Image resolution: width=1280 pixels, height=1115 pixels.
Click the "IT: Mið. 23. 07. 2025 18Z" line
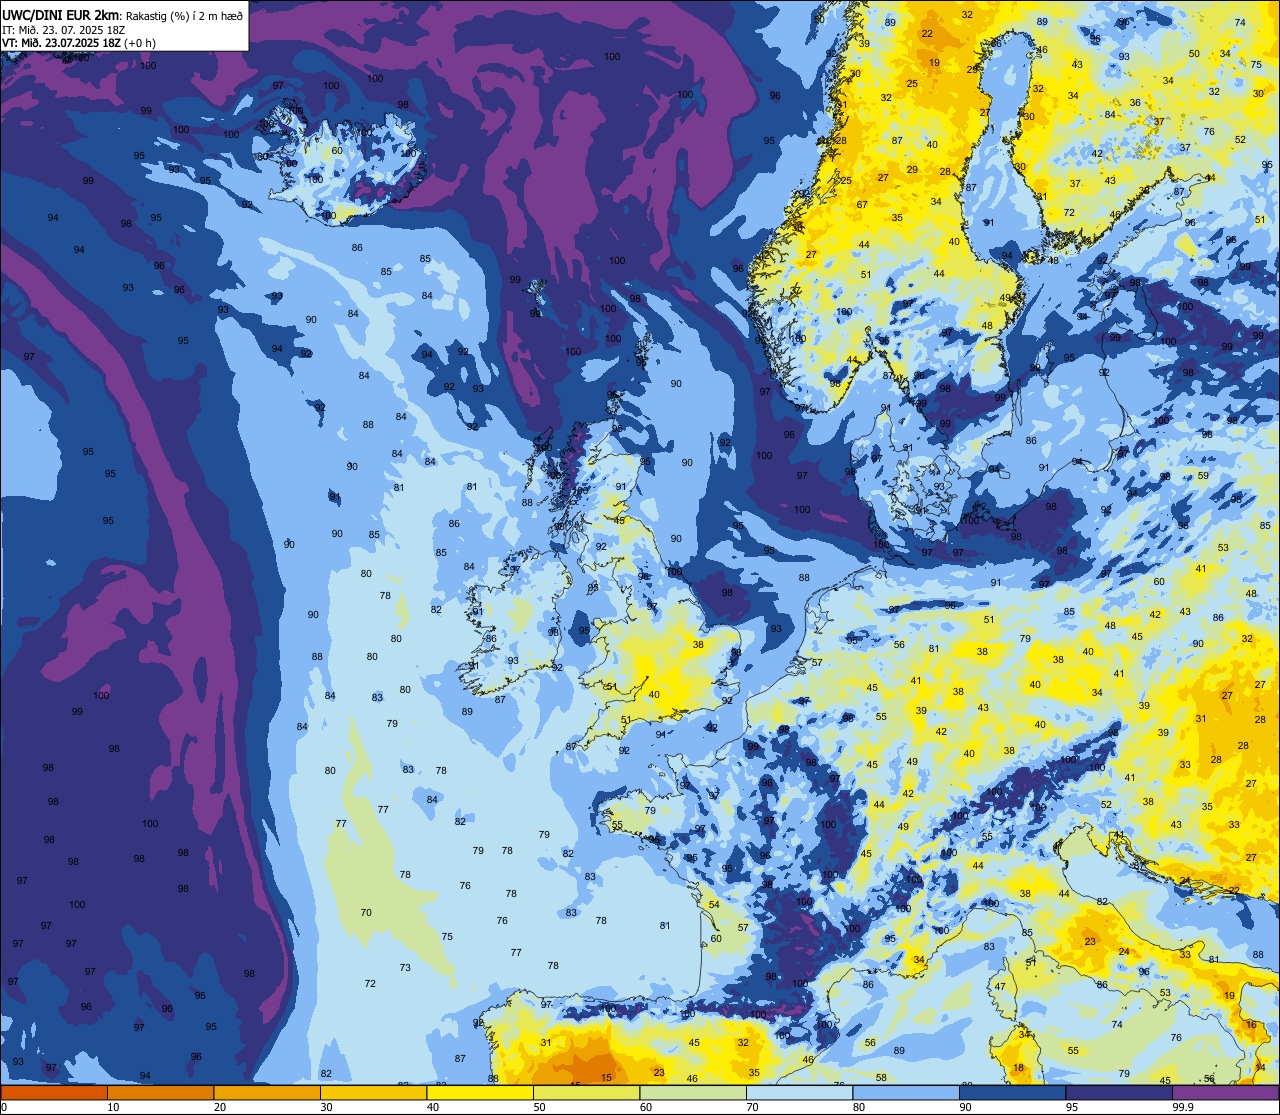point(63,29)
